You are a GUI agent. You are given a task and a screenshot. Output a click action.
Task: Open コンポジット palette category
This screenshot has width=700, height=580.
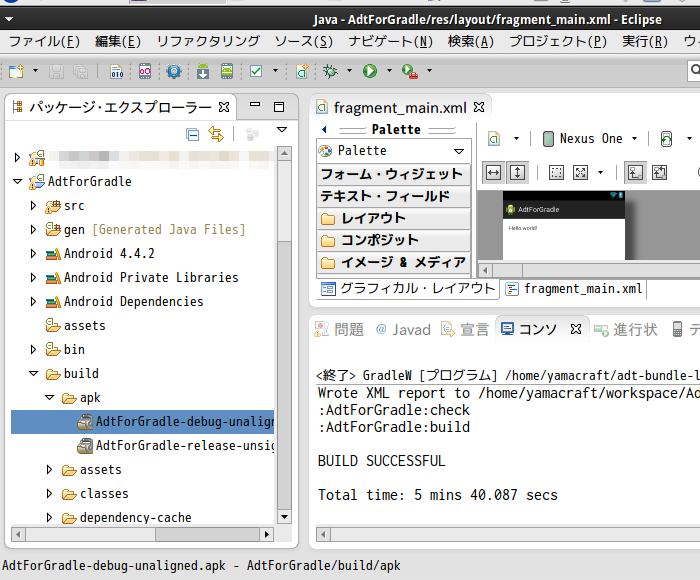tap(393, 240)
